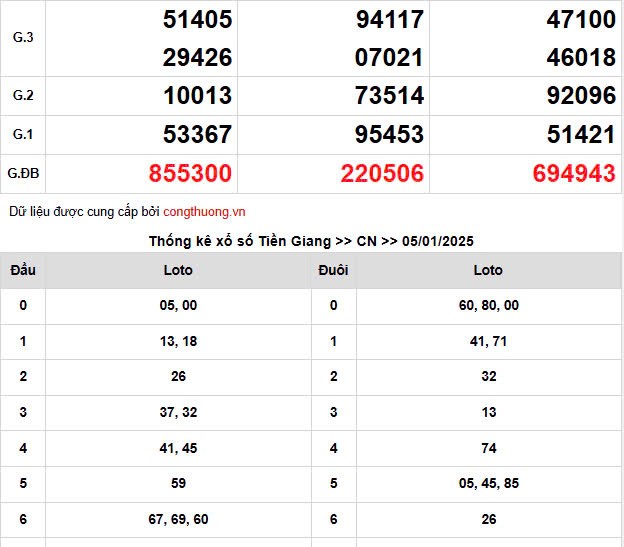This screenshot has width=624, height=547.
Task: Select loto cell with 67, 69, 60
Action: point(178,519)
